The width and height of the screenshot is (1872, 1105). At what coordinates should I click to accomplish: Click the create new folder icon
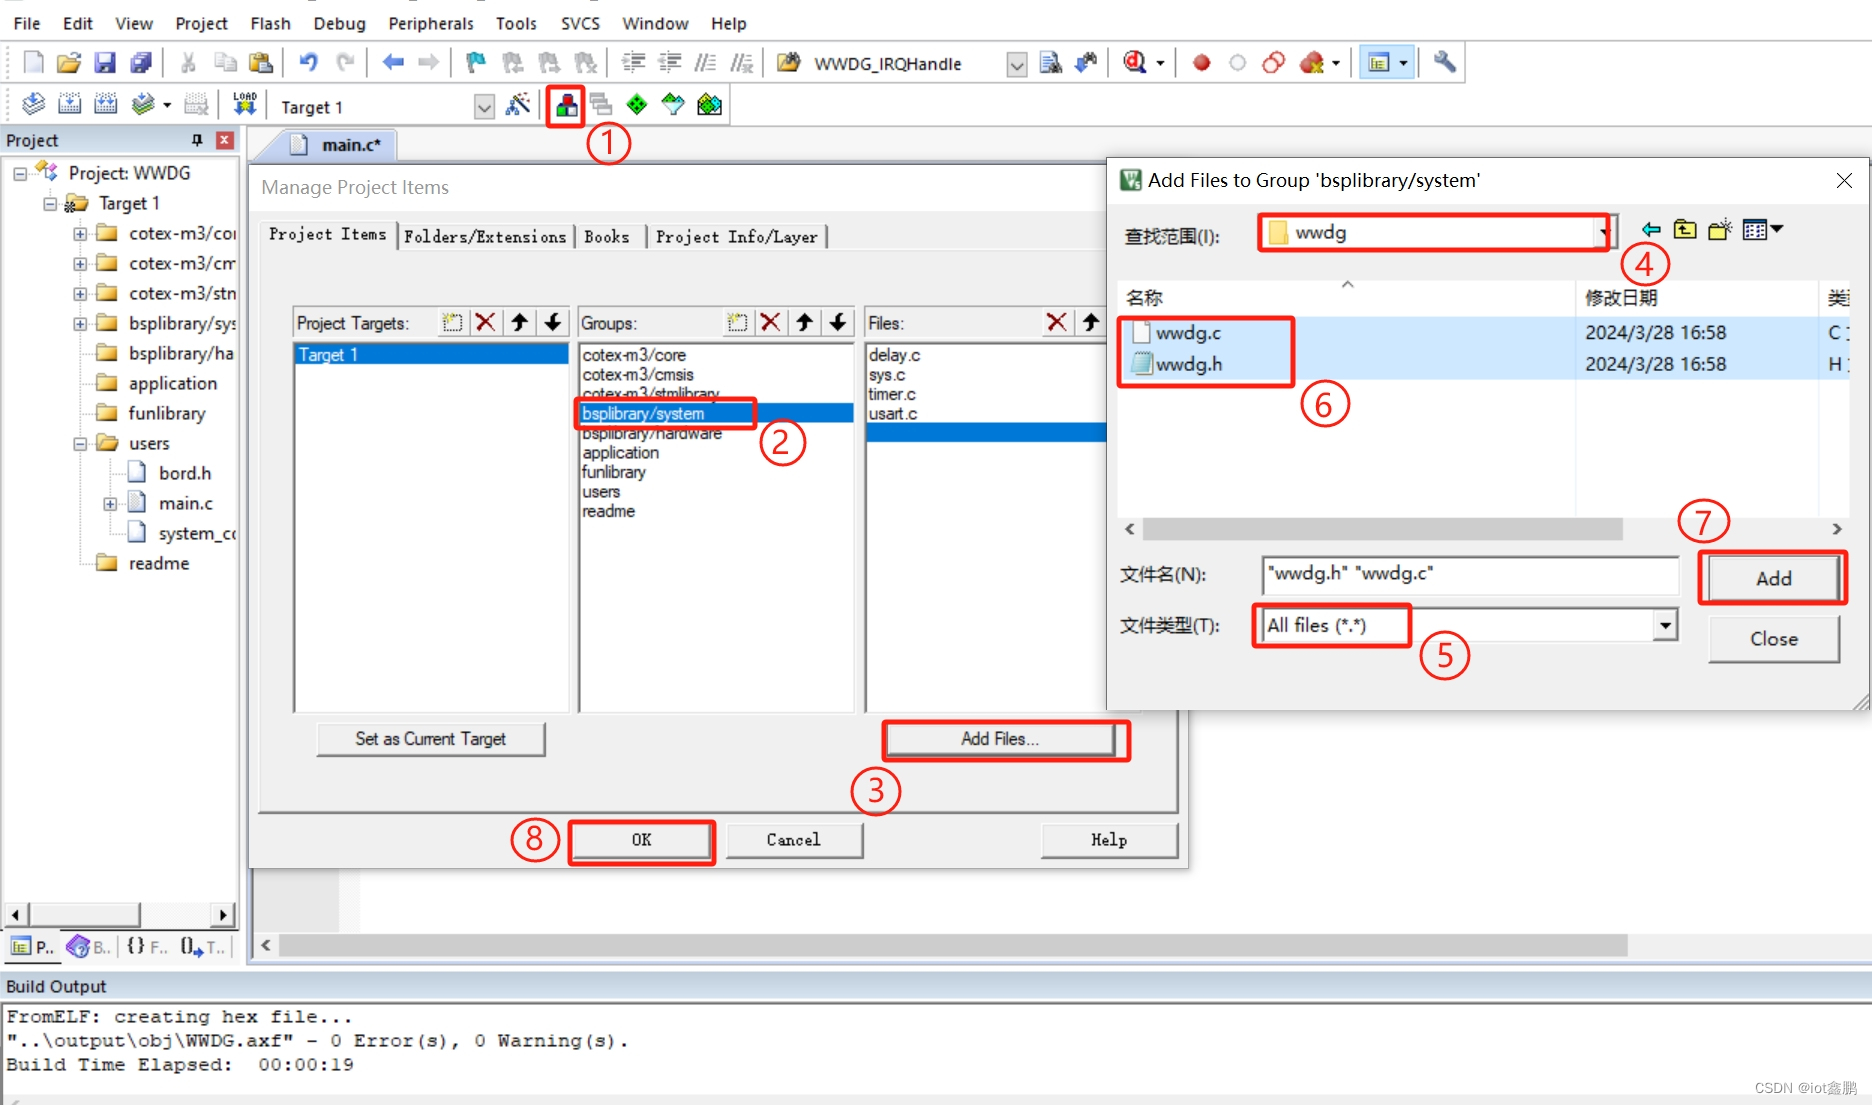click(x=1720, y=230)
